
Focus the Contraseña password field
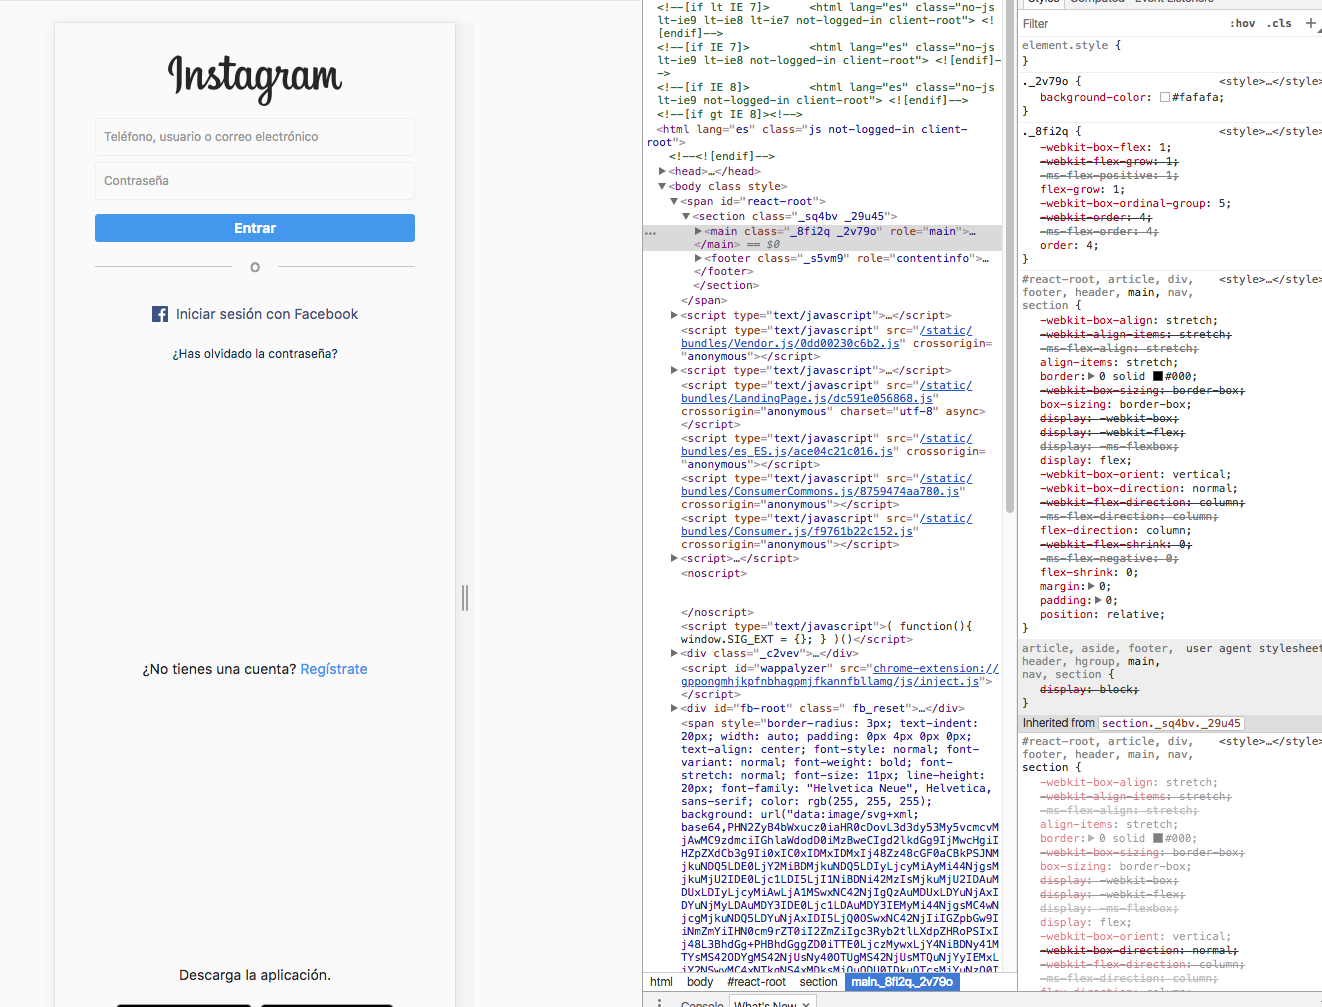point(255,181)
